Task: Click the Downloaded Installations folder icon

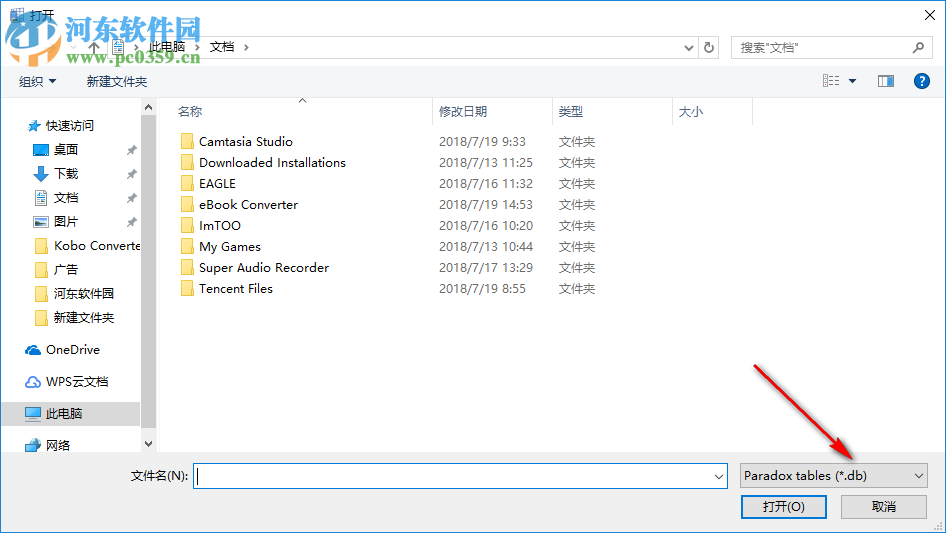Action: click(x=187, y=162)
